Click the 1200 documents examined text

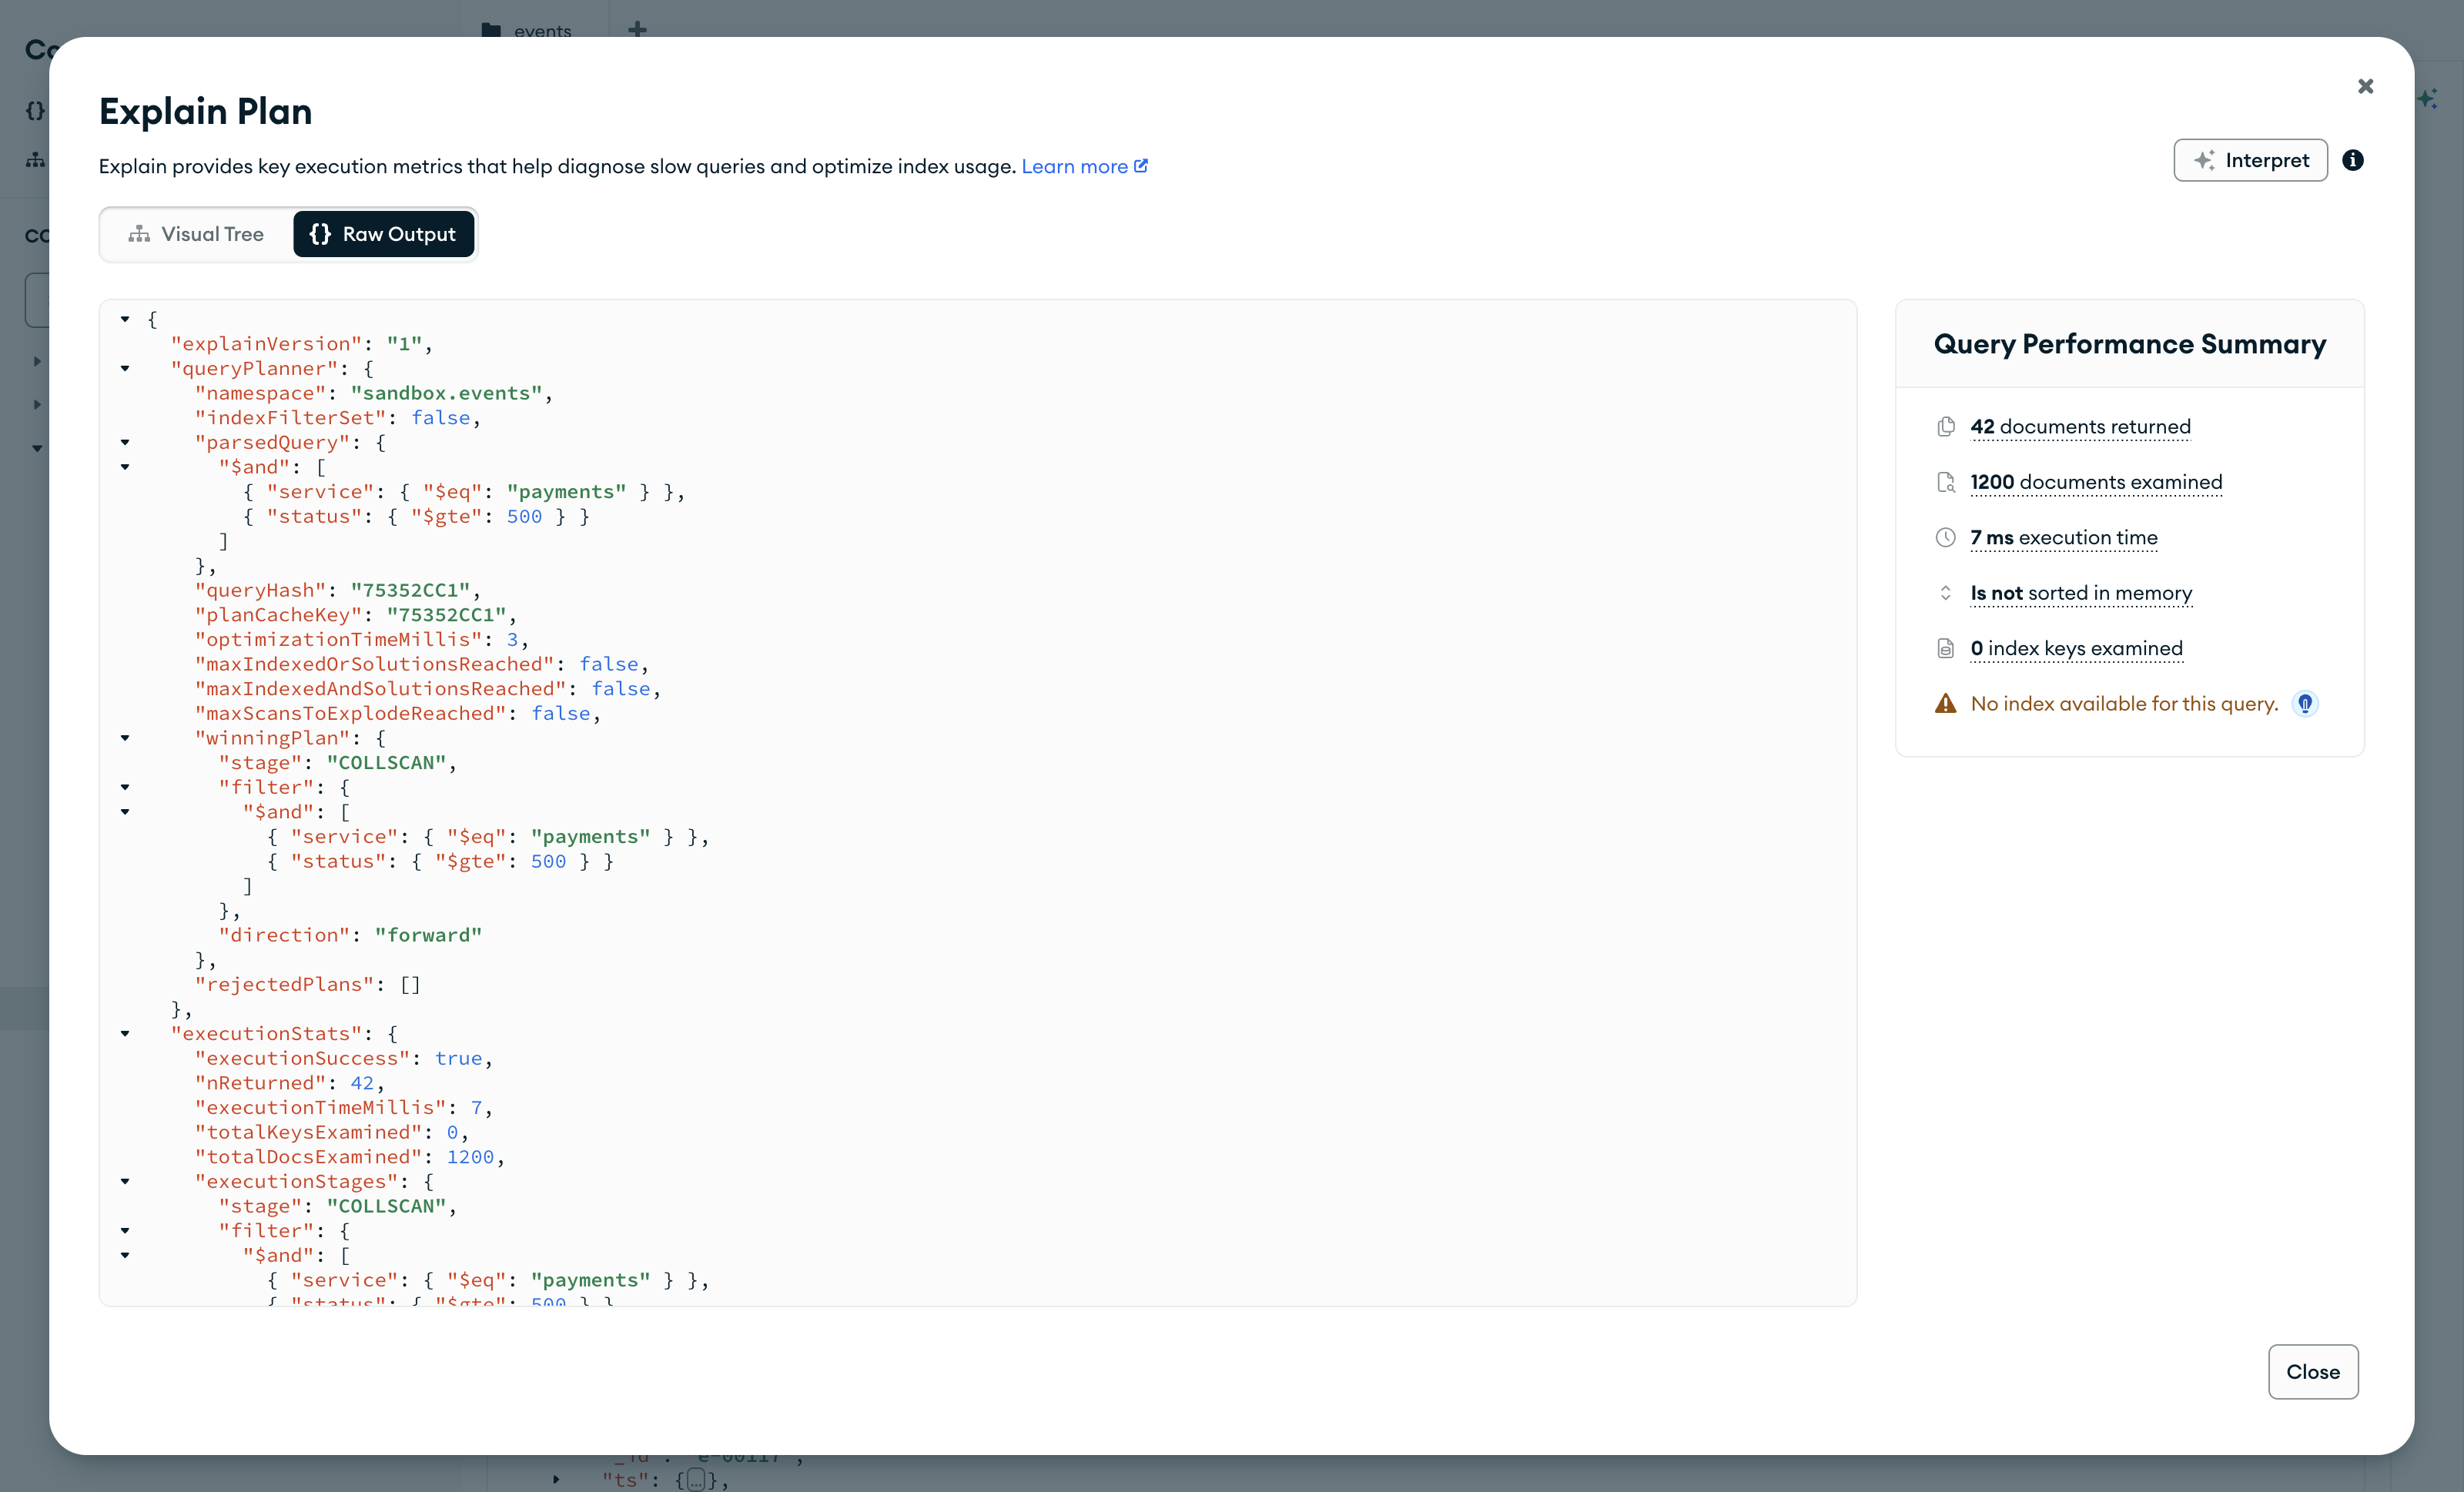coord(2096,482)
